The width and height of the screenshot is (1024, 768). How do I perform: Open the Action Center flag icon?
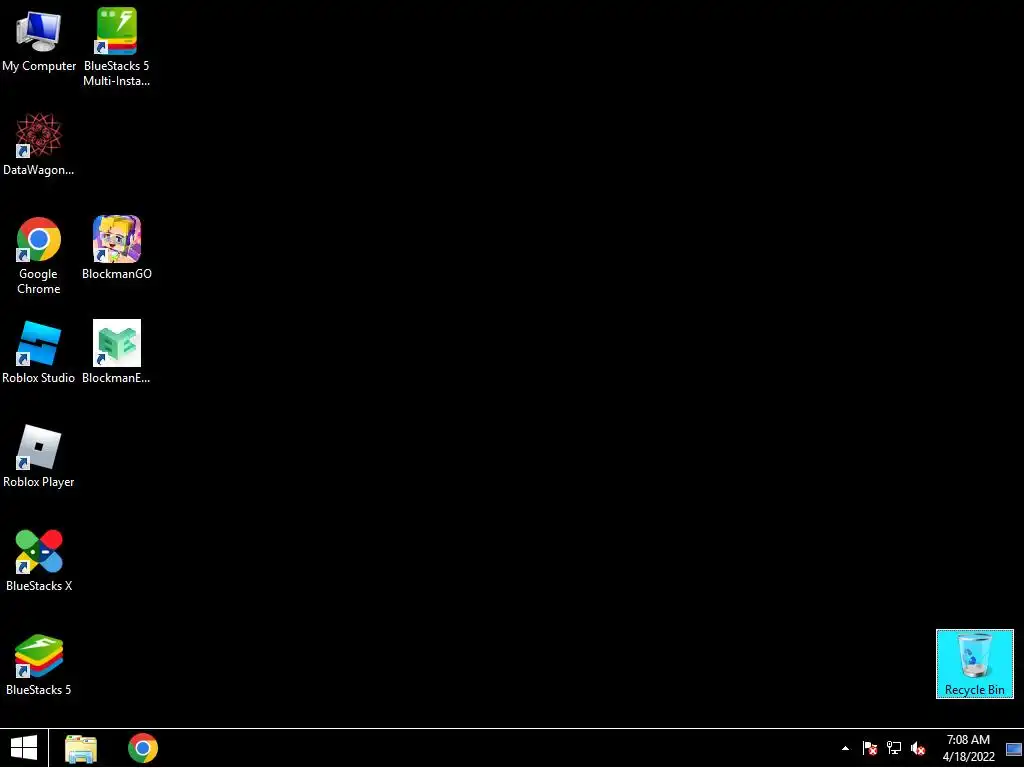point(870,748)
